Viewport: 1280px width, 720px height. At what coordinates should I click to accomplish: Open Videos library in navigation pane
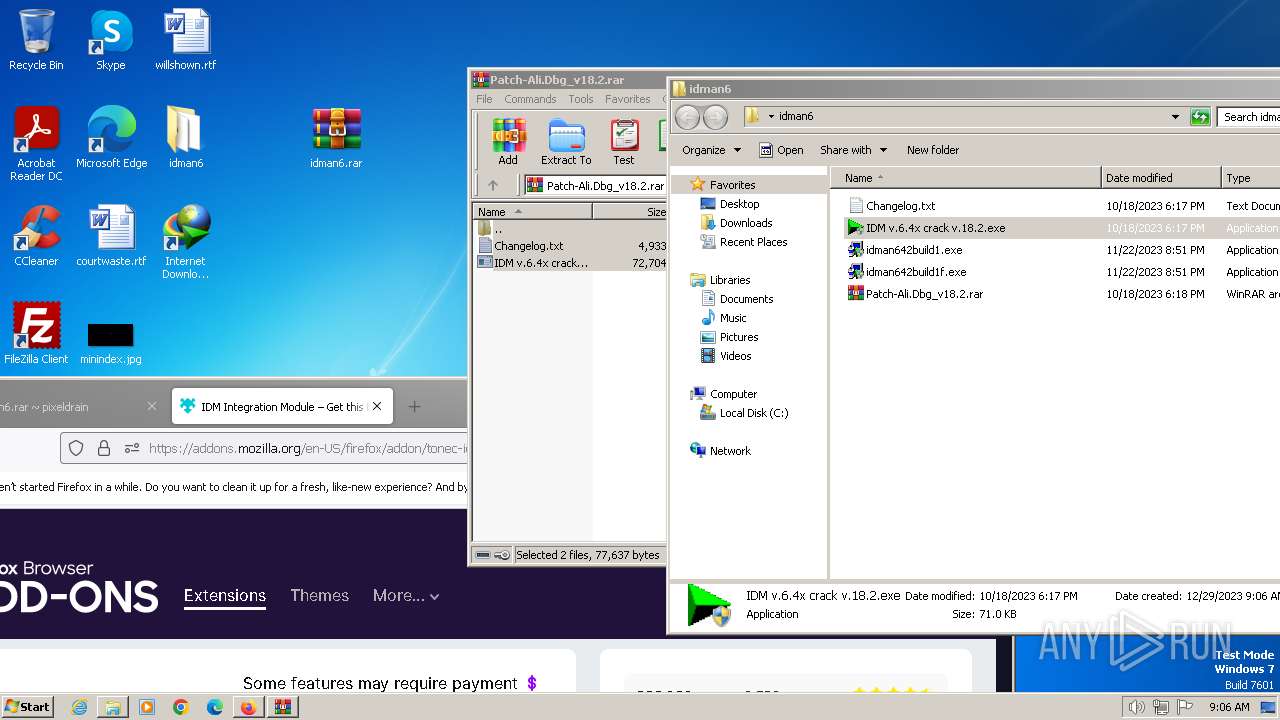tap(735, 356)
